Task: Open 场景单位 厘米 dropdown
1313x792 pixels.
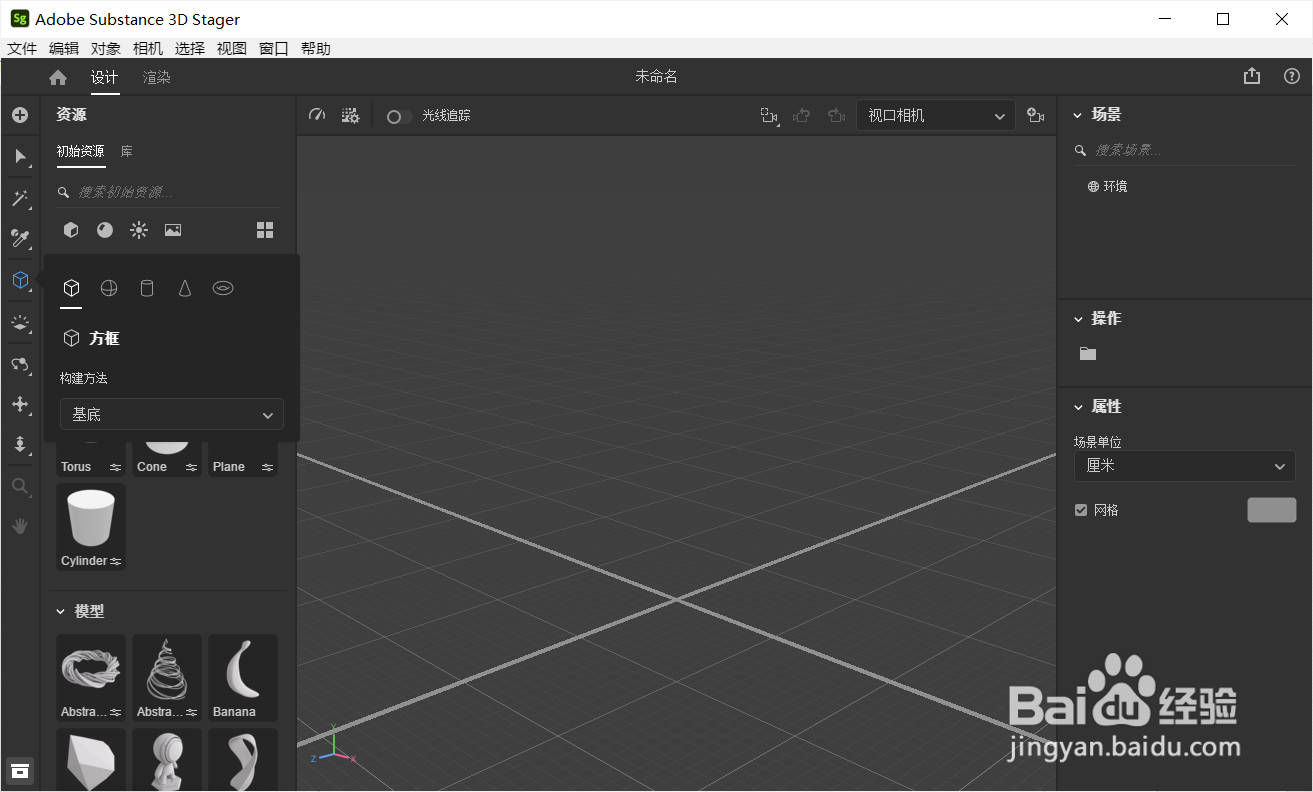Action: pyautogui.click(x=1185, y=466)
